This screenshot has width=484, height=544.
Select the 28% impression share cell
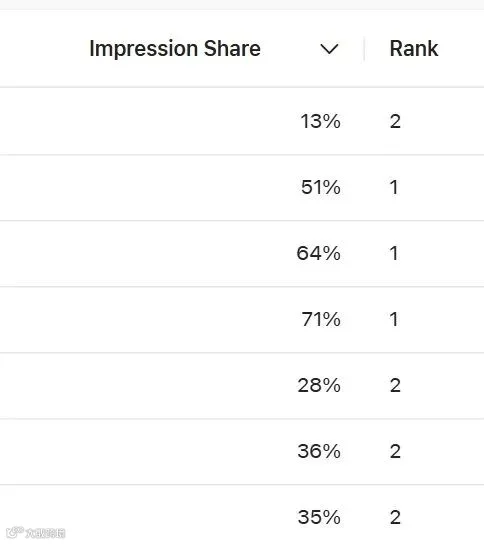(x=319, y=385)
